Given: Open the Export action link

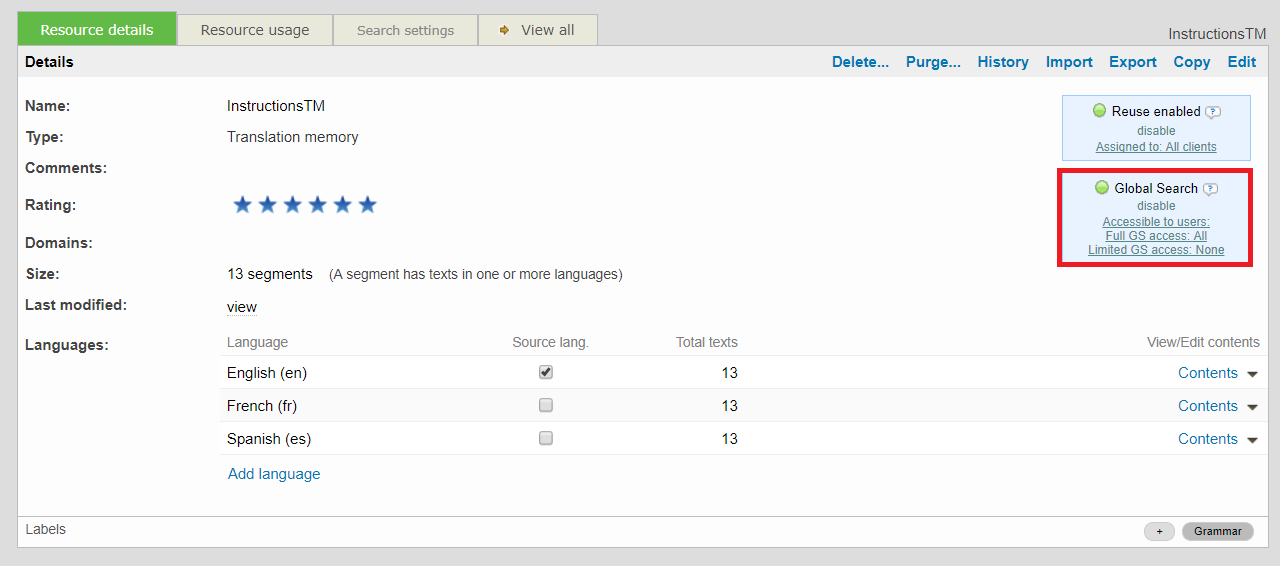Looking at the screenshot, I should pyautogui.click(x=1132, y=62).
